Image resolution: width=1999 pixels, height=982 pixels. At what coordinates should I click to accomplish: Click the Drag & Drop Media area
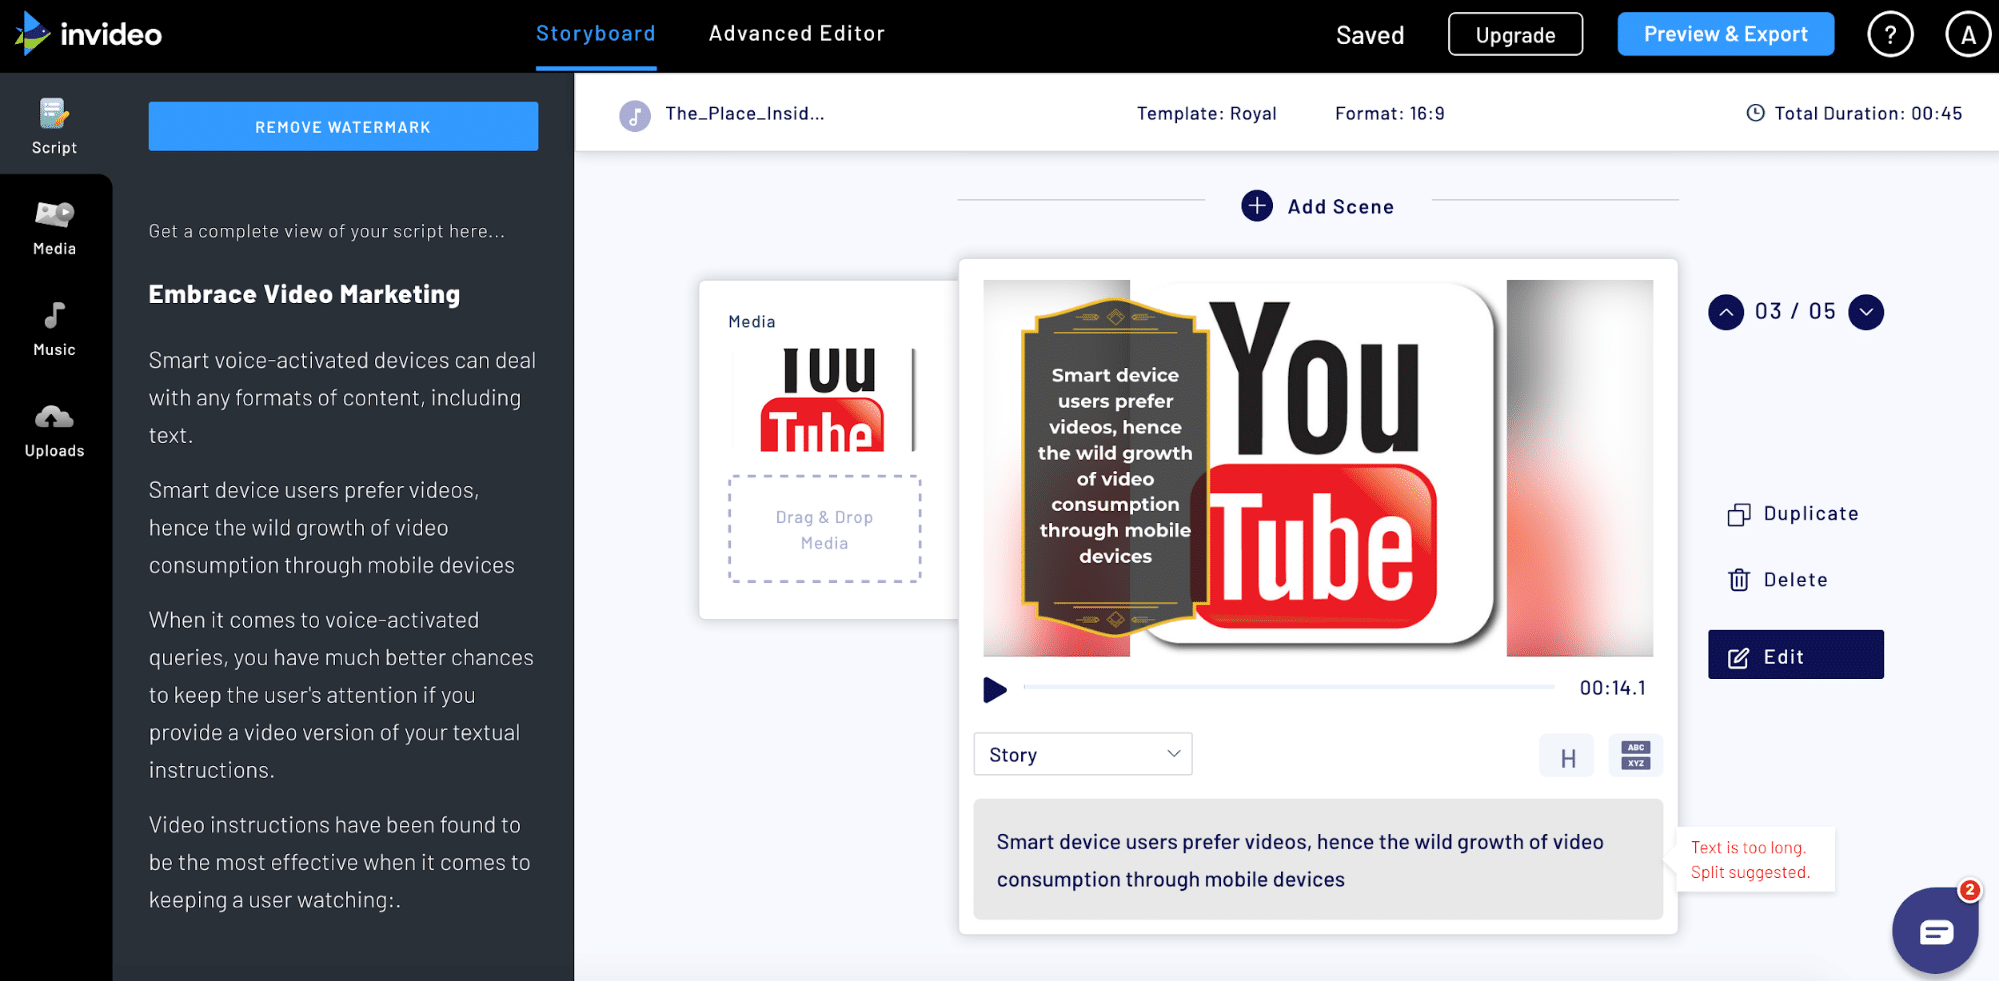[x=824, y=529]
